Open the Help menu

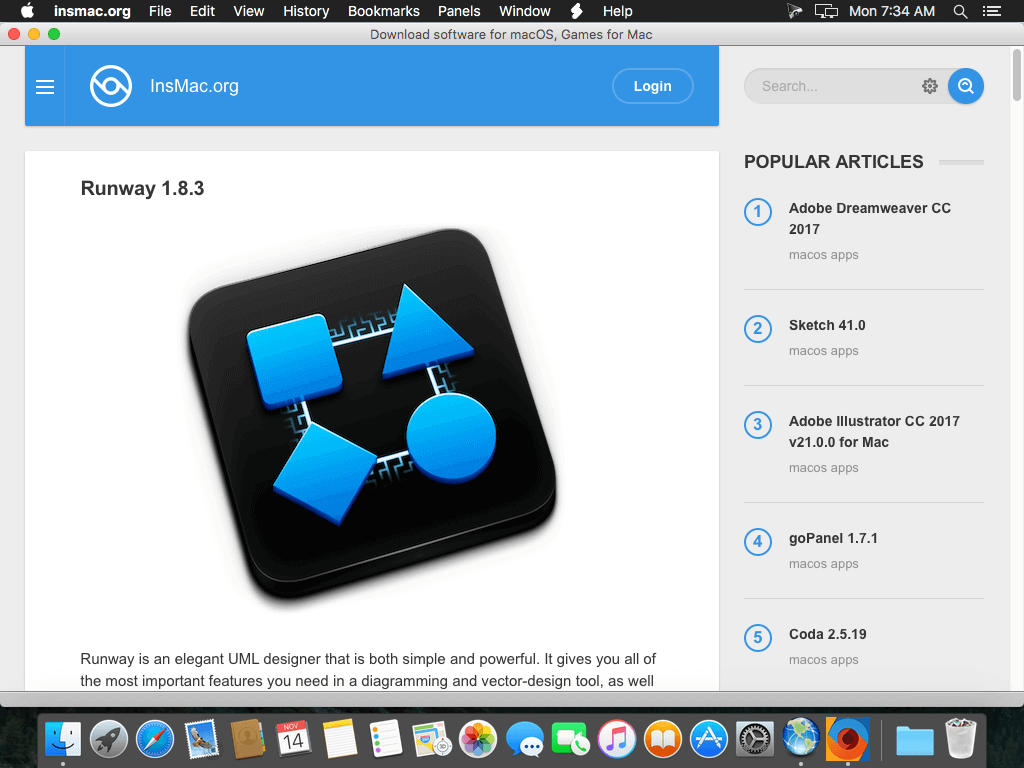tap(617, 11)
